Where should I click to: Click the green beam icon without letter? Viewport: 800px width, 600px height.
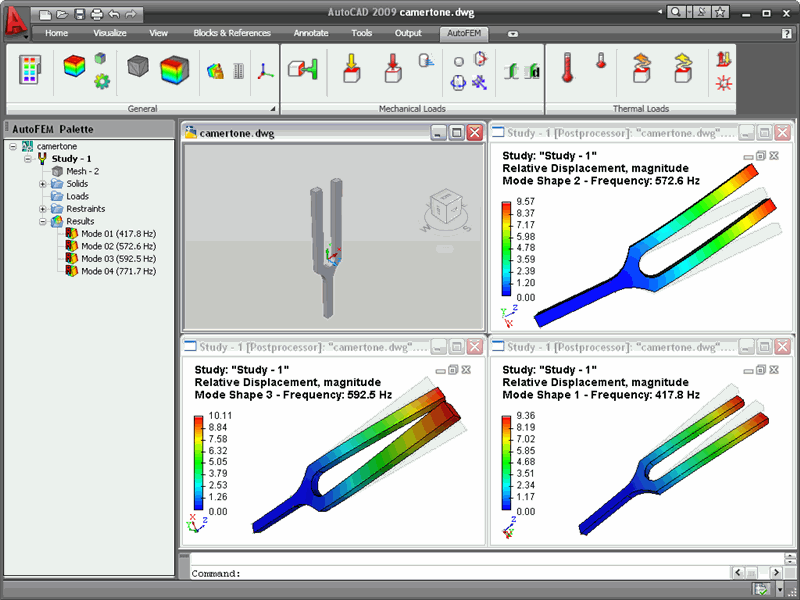coord(512,71)
